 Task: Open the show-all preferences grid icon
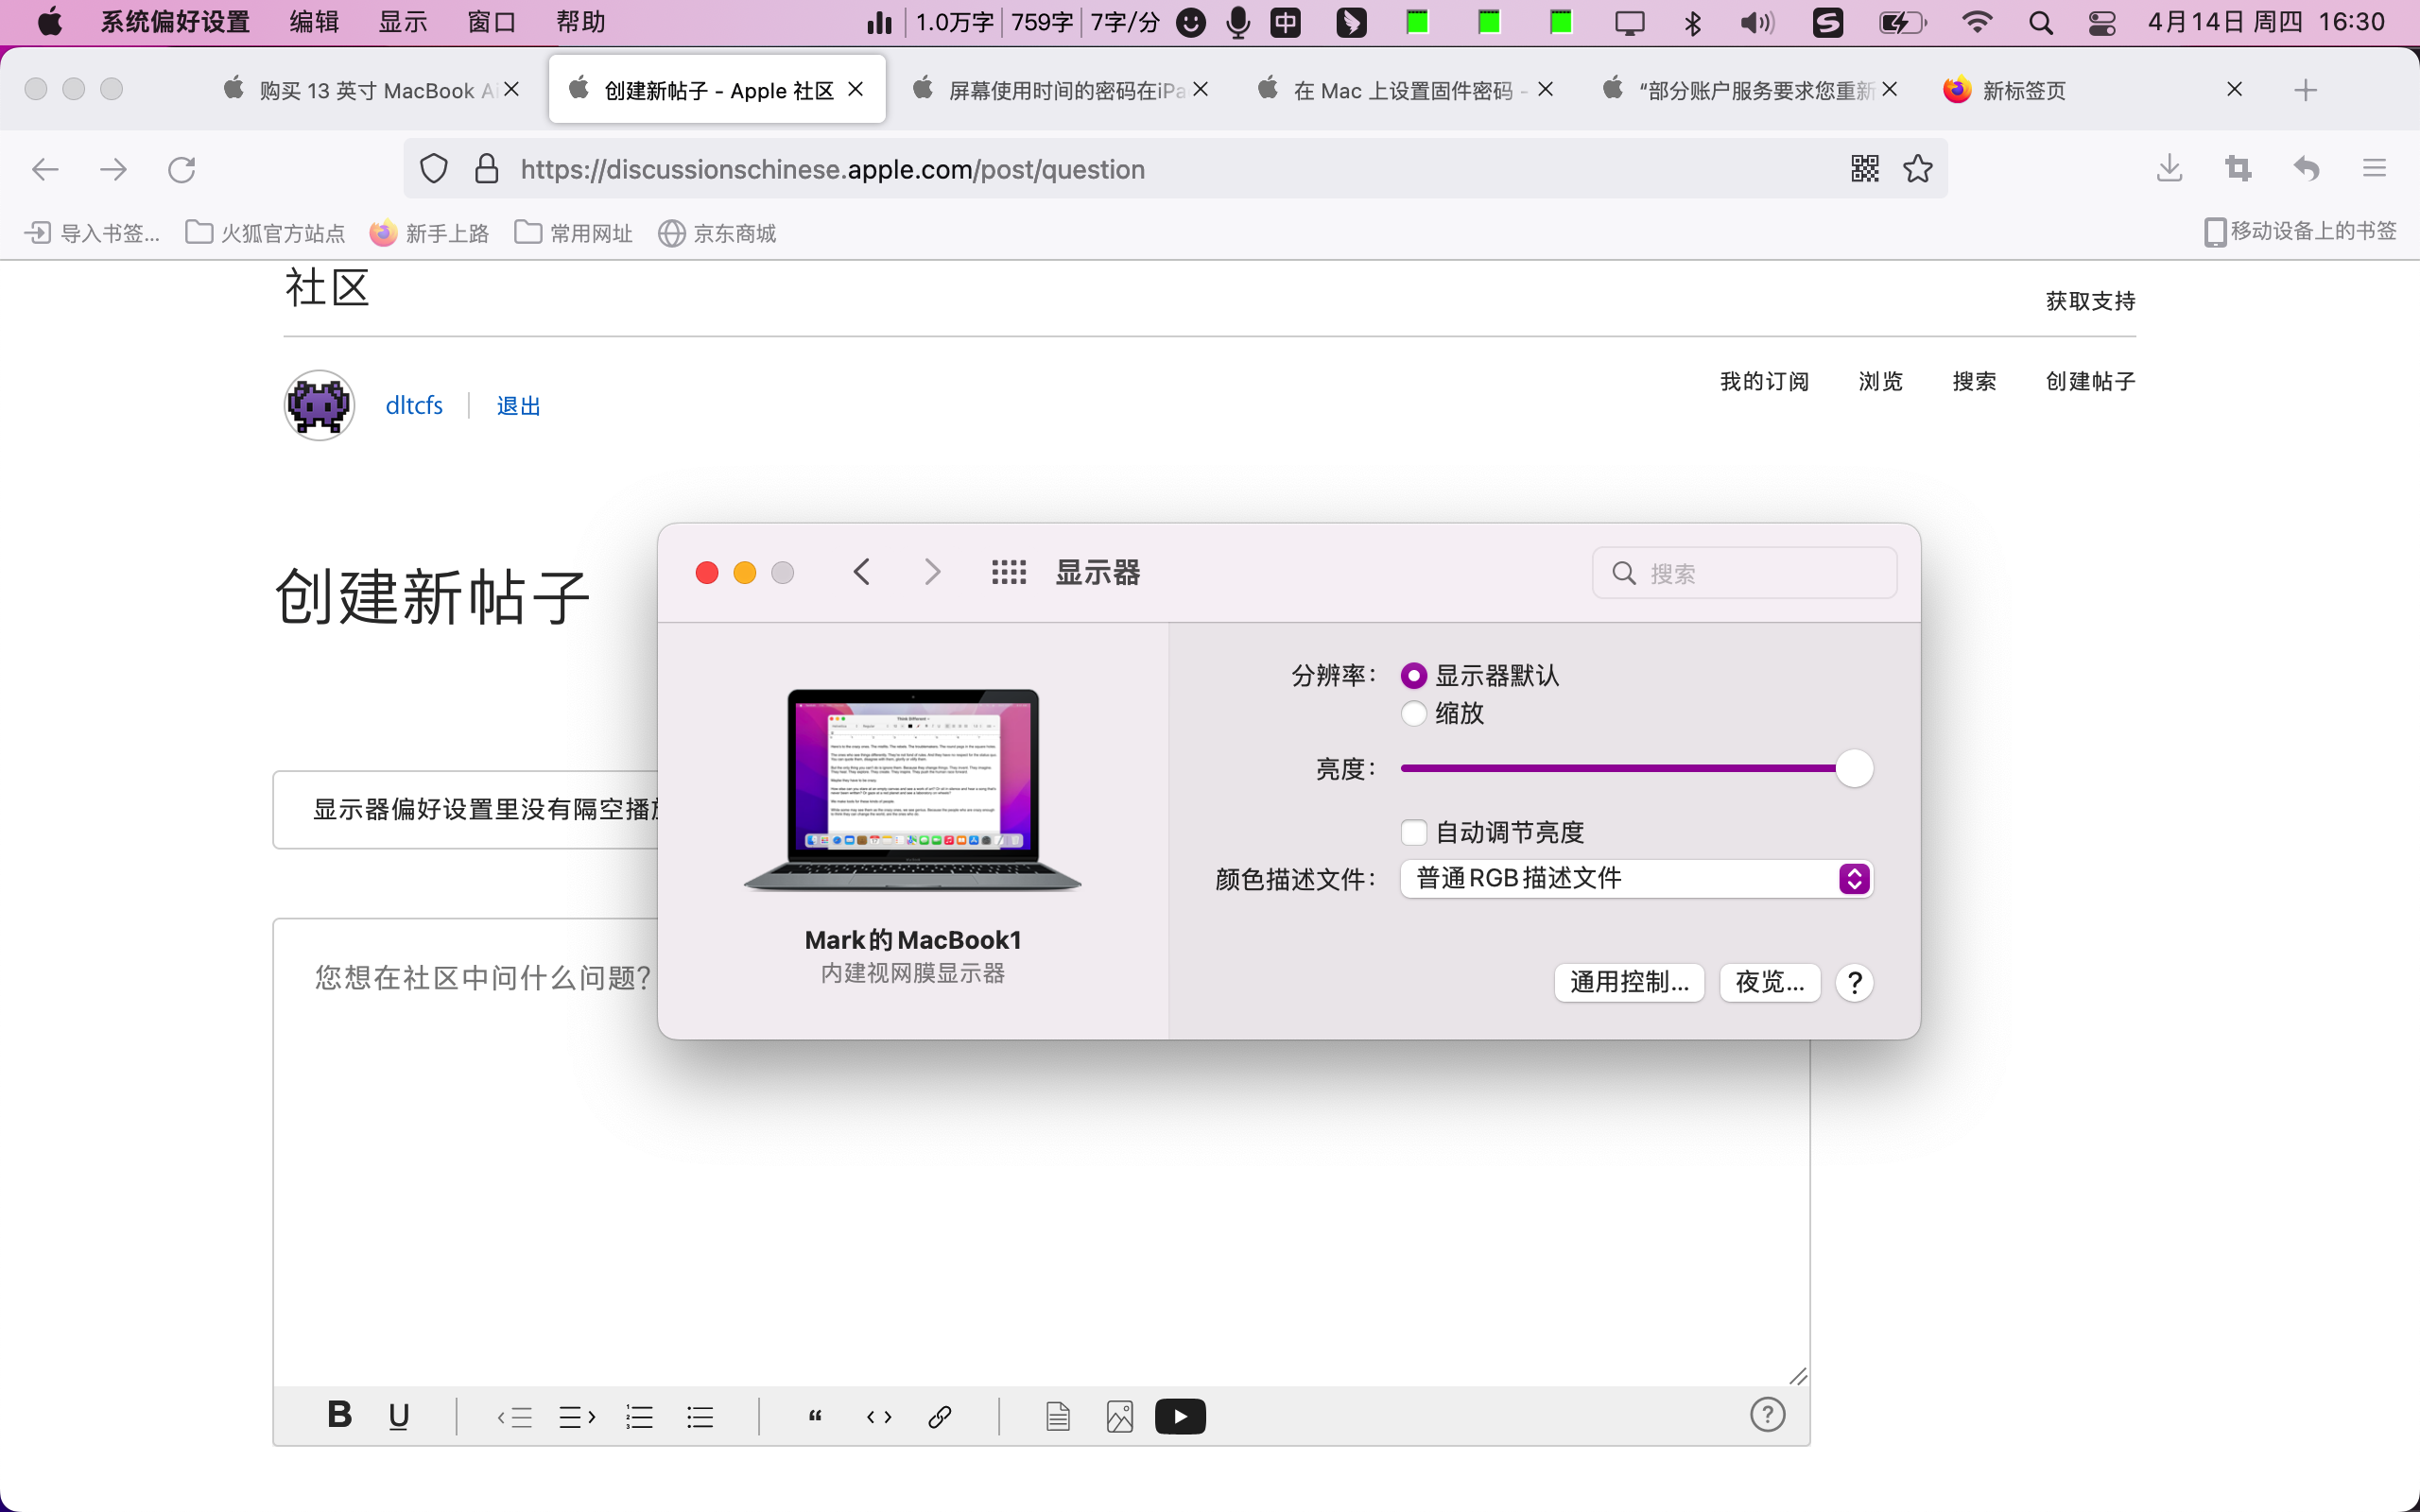pyautogui.click(x=1008, y=572)
